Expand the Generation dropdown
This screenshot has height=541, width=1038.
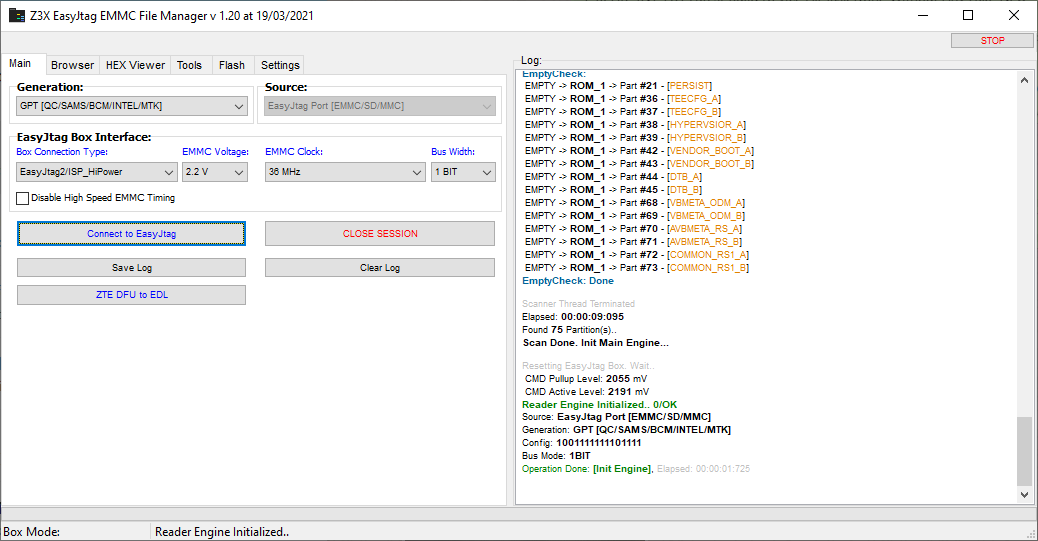(132, 106)
